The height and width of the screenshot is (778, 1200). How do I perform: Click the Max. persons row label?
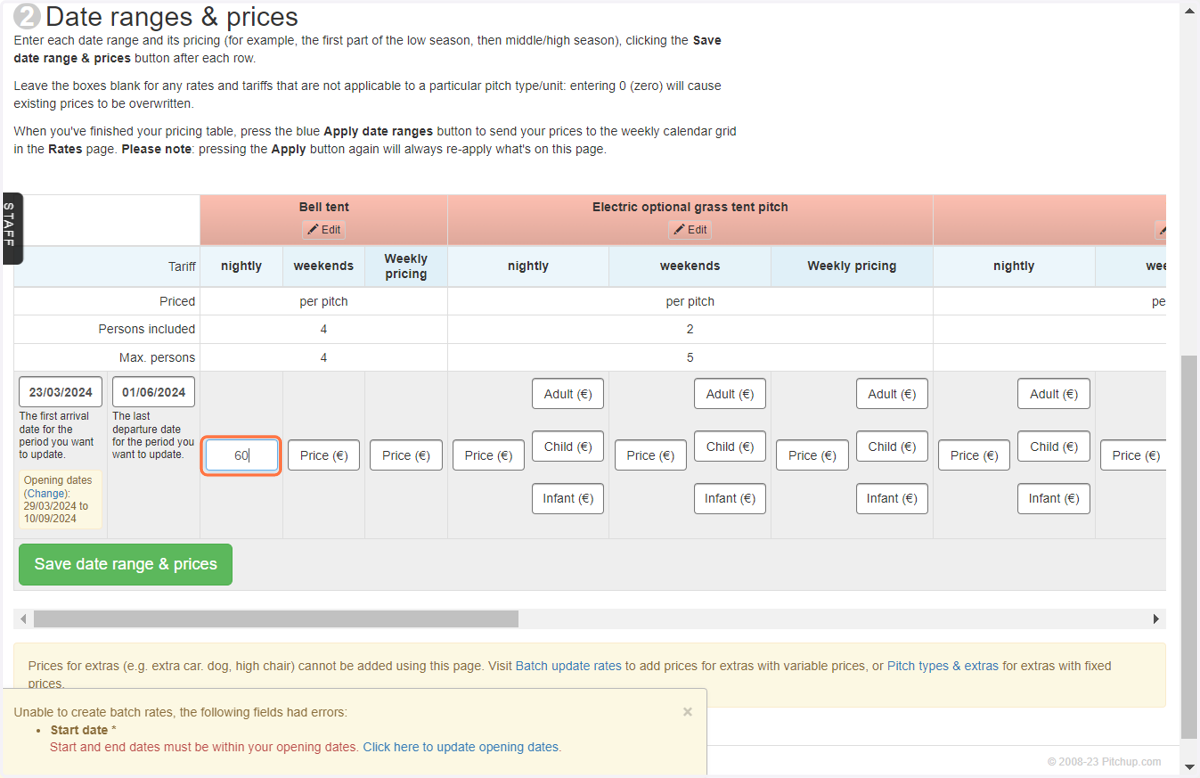coord(157,357)
